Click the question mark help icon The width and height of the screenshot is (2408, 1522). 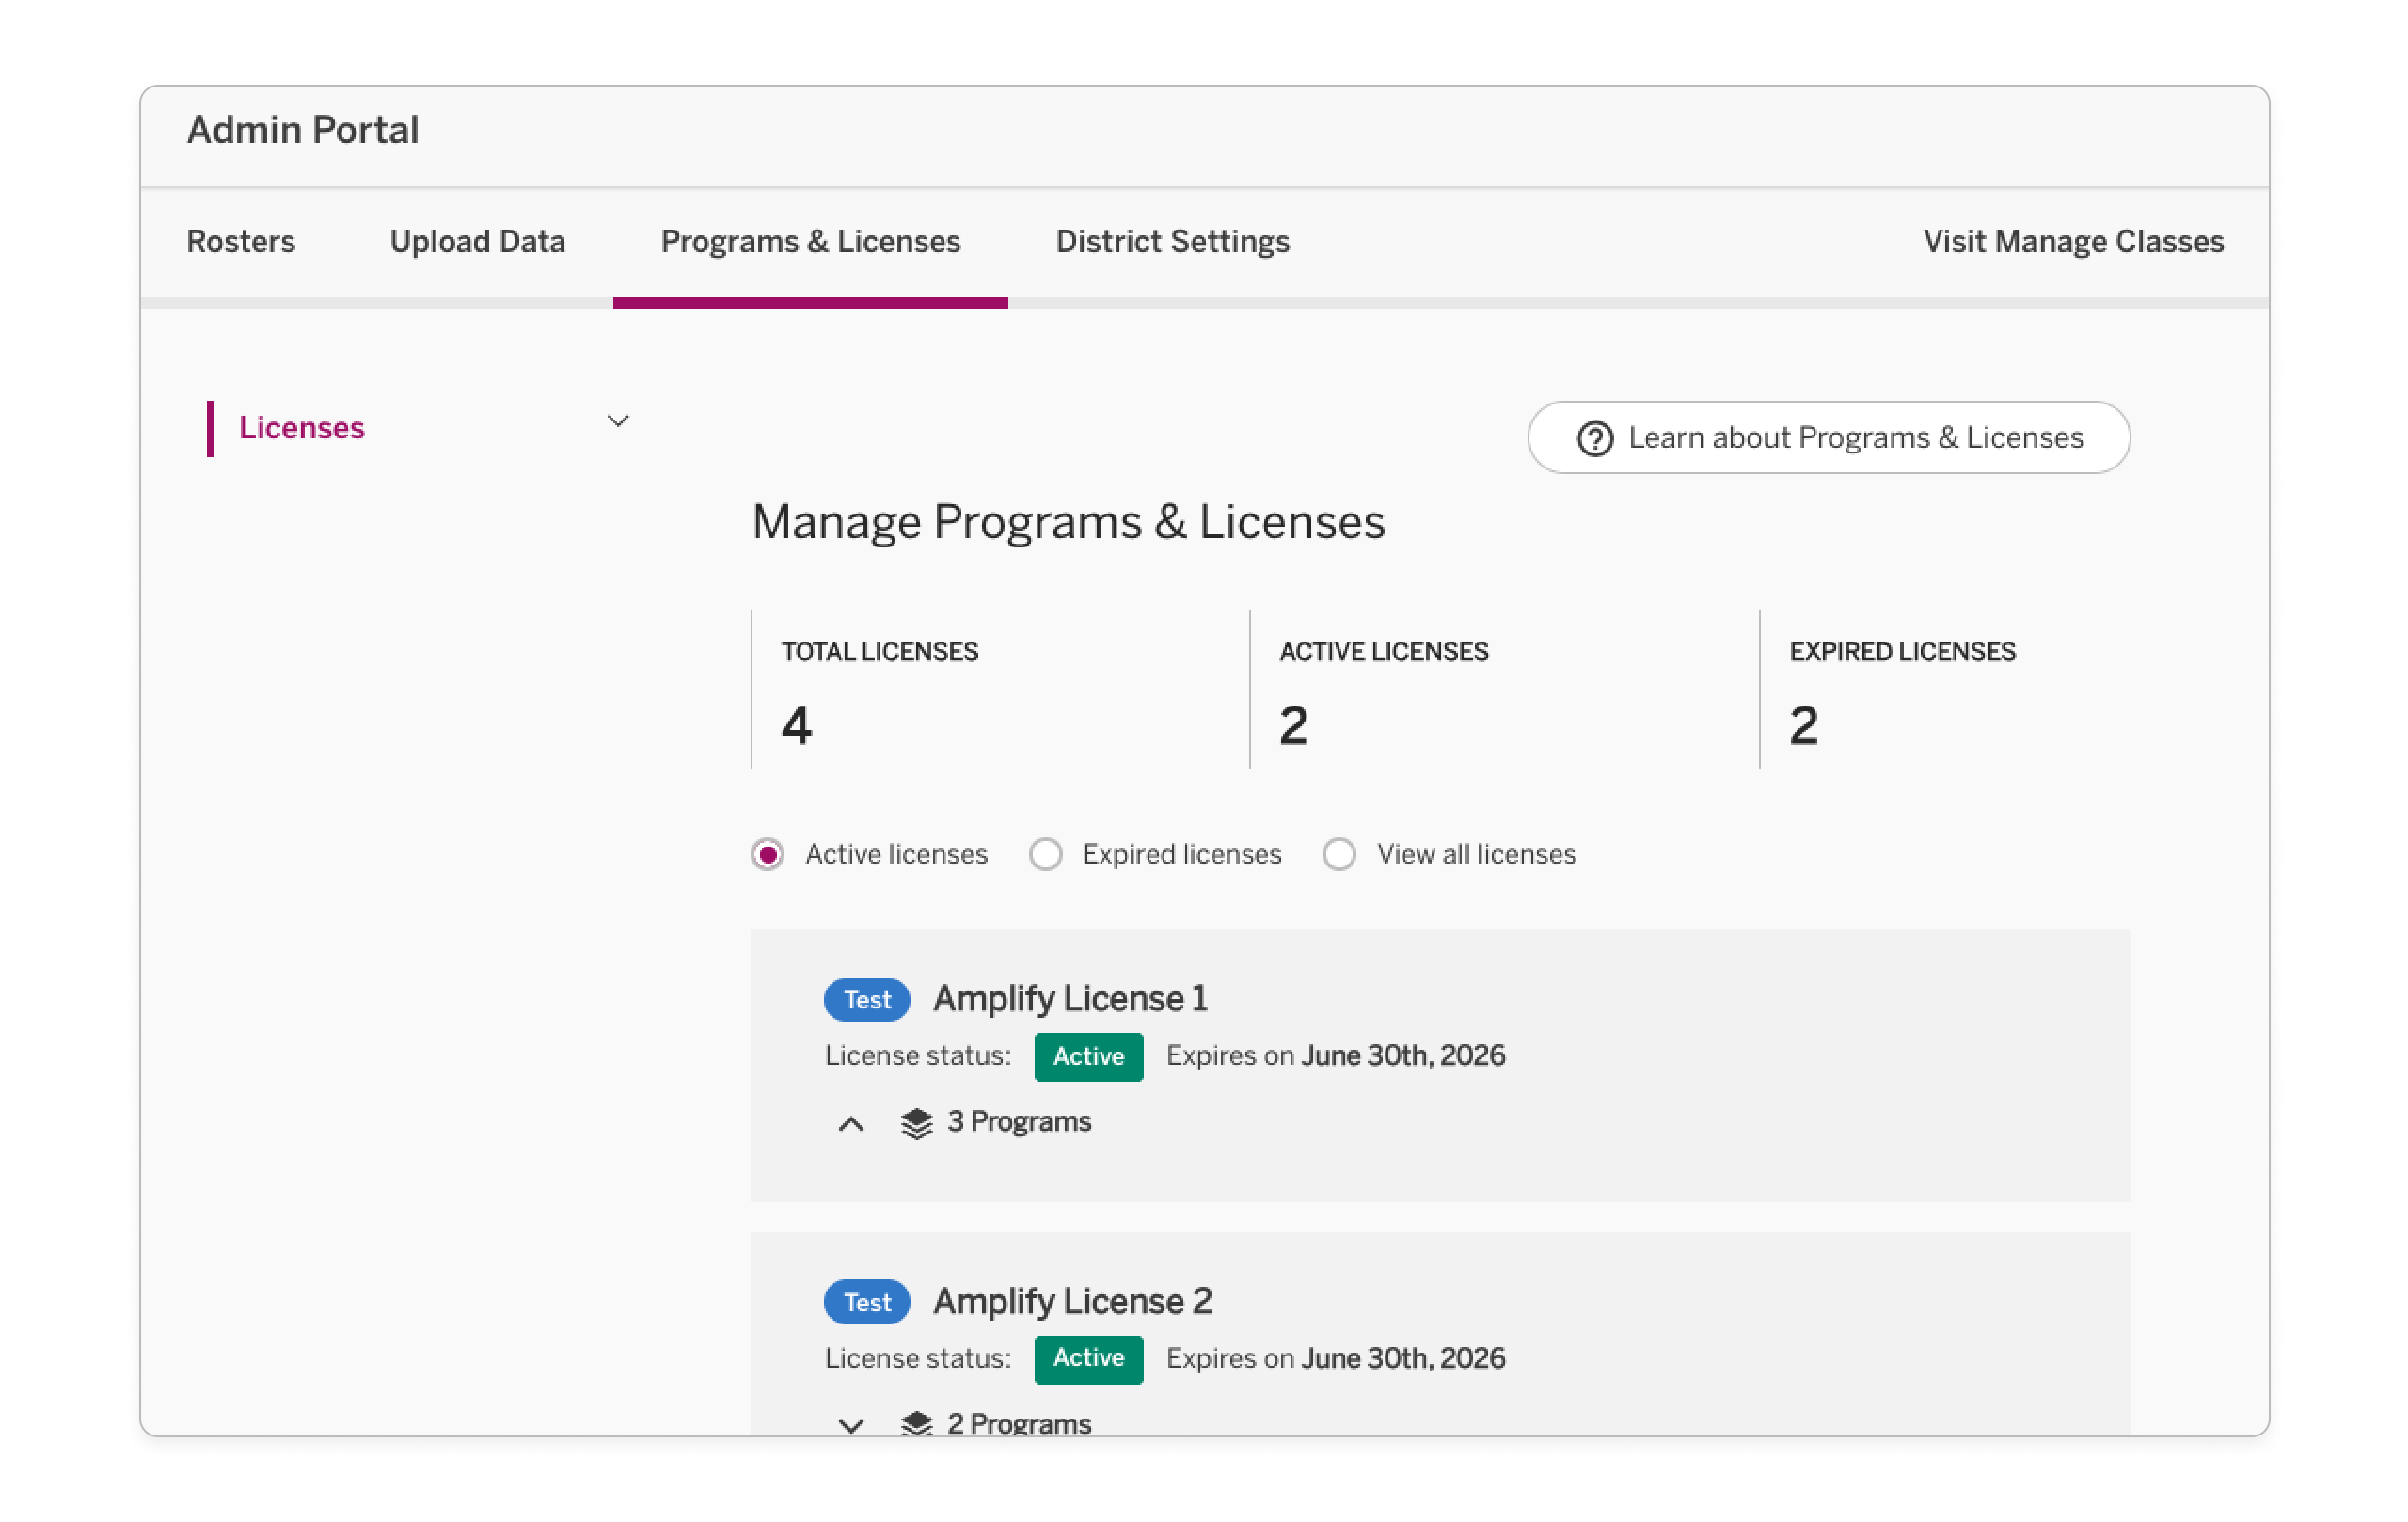click(1594, 438)
